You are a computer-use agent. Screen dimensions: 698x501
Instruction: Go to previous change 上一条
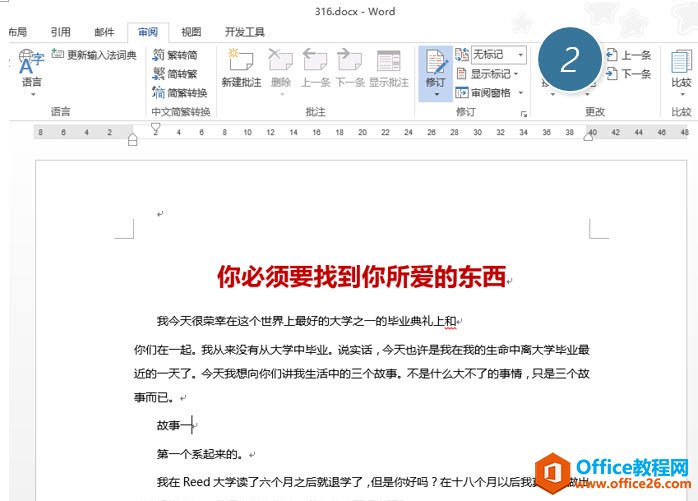(629, 55)
